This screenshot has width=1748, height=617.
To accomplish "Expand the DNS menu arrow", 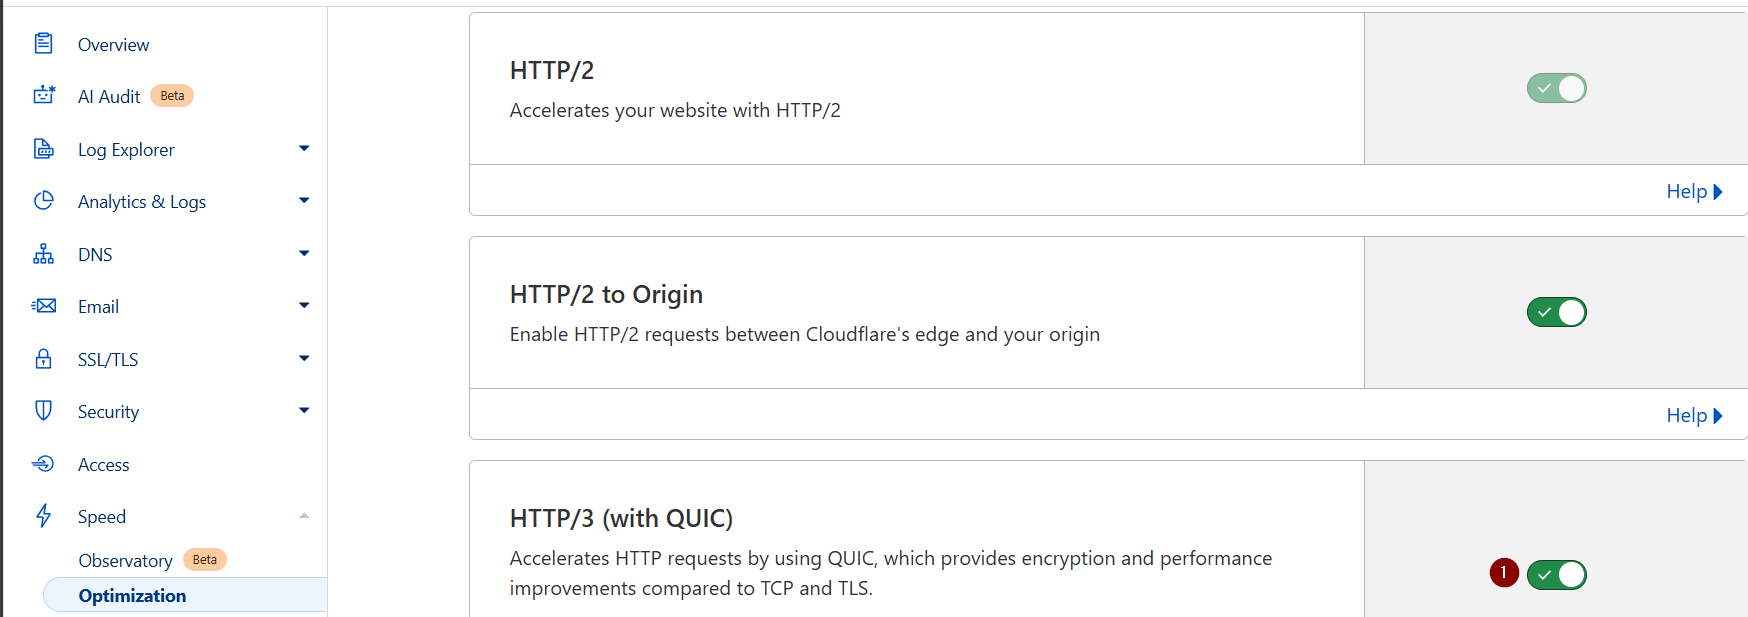I will (x=304, y=254).
